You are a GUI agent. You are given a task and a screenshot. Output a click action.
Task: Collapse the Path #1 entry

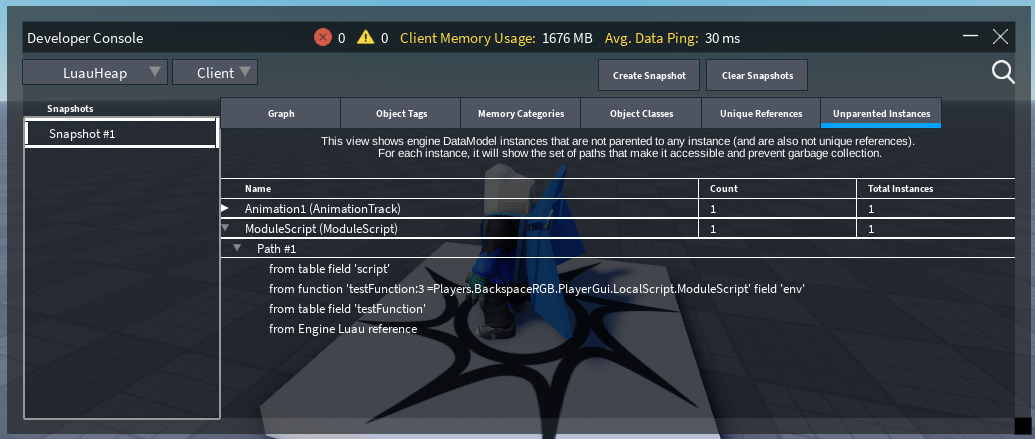click(x=237, y=249)
